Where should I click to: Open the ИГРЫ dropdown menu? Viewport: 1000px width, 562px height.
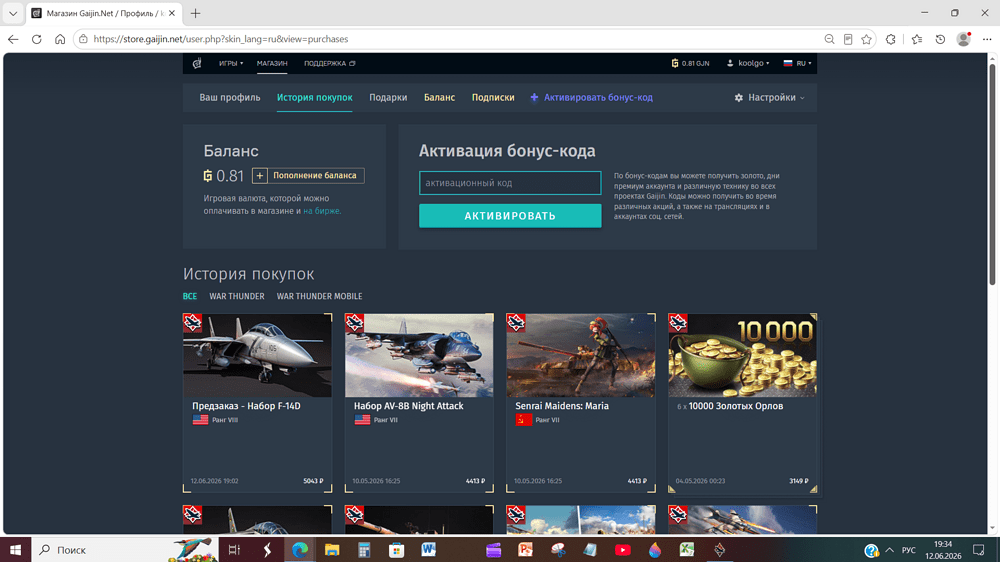click(x=231, y=63)
